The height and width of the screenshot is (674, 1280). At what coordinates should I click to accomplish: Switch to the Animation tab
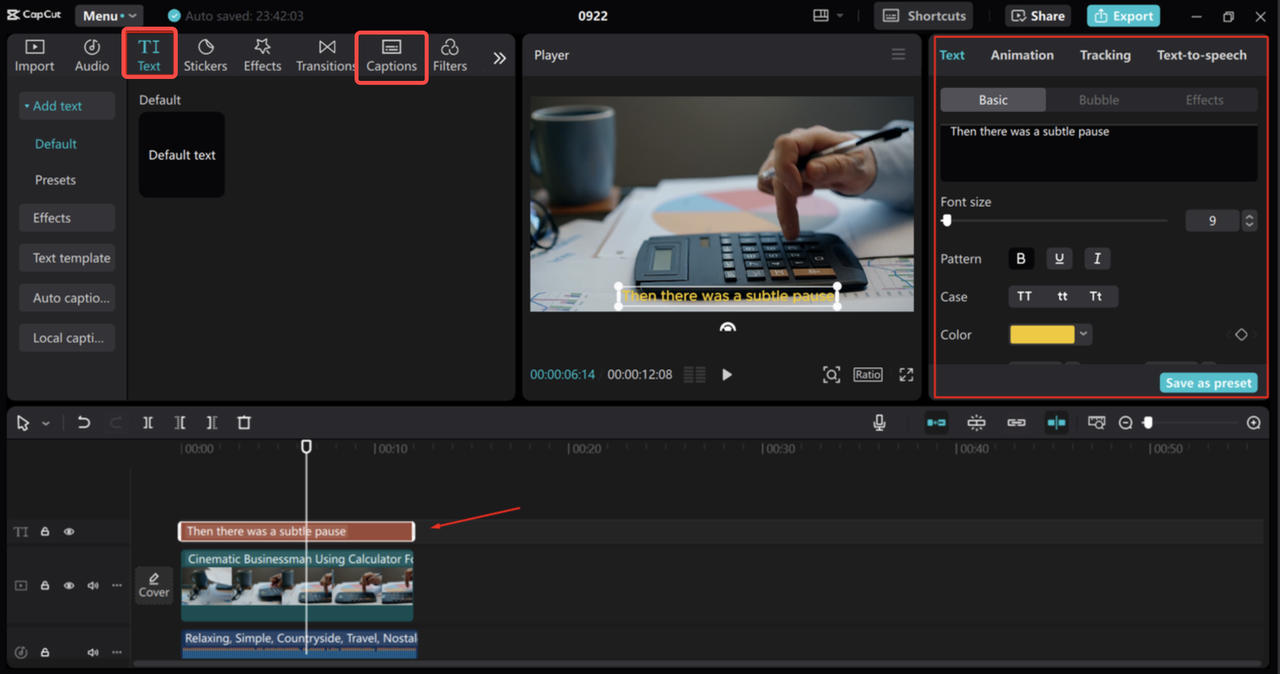(1022, 55)
